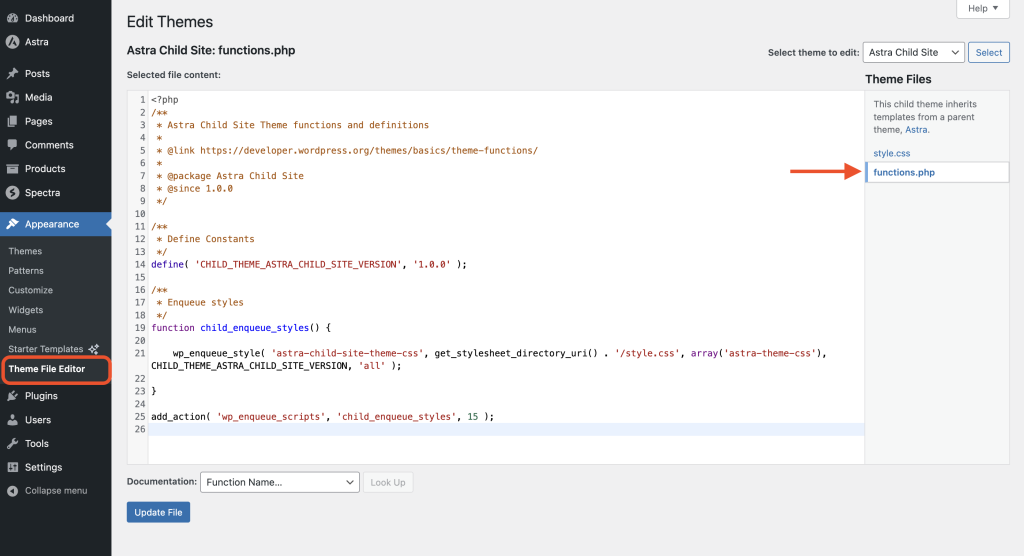Image resolution: width=1024 pixels, height=556 pixels.
Task: Open Comments section
Action: pyautogui.click(x=49, y=145)
